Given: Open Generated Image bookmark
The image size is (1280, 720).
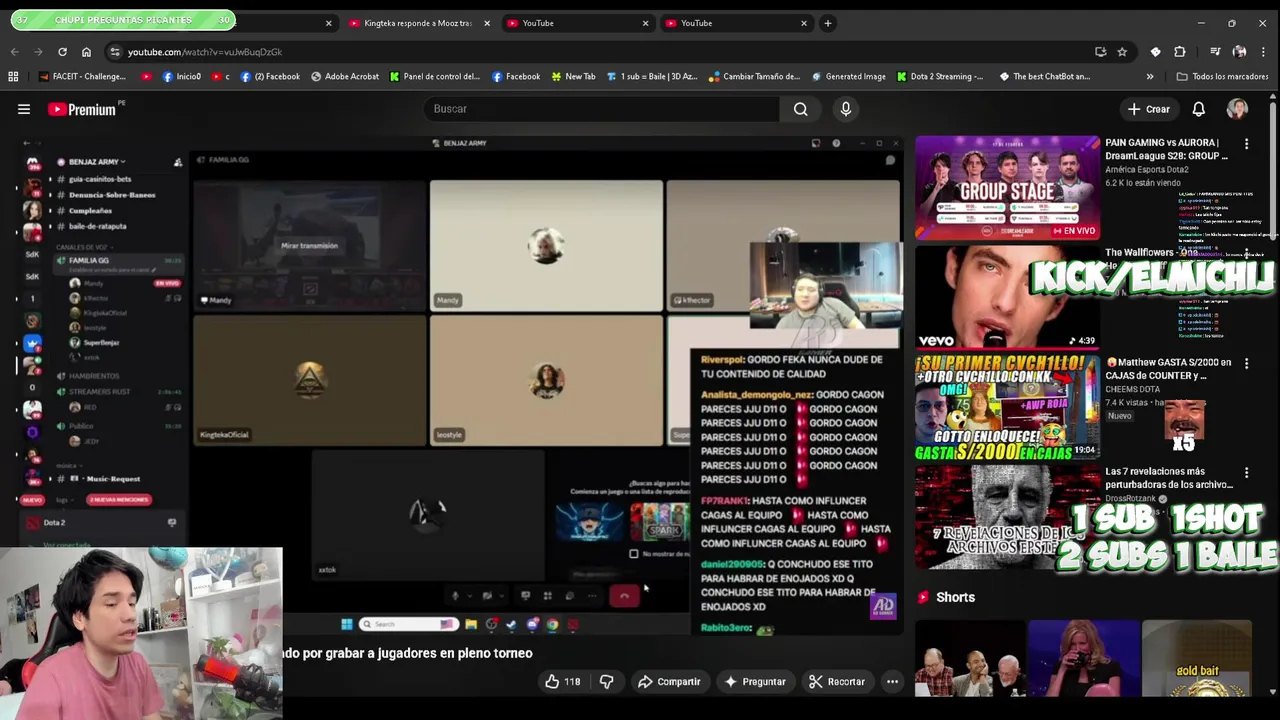Looking at the screenshot, I should (x=848, y=76).
